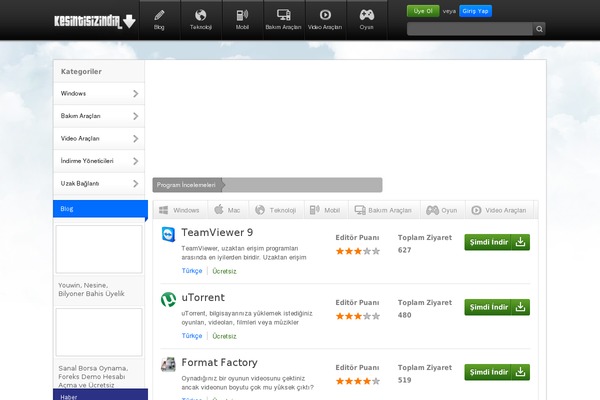Switch to the Bakım Araçları tab in reviews
This screenshot has height=400, width=600.
(x=383, y=210)
